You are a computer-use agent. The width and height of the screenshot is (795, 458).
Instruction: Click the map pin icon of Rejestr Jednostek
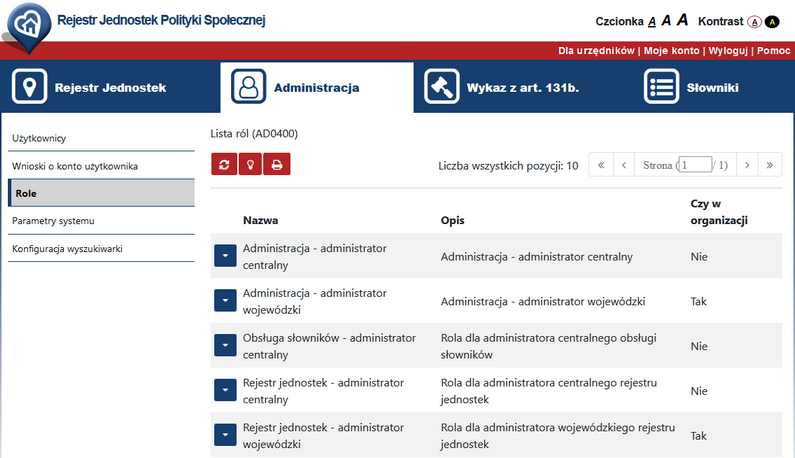(x=29, y=87)
